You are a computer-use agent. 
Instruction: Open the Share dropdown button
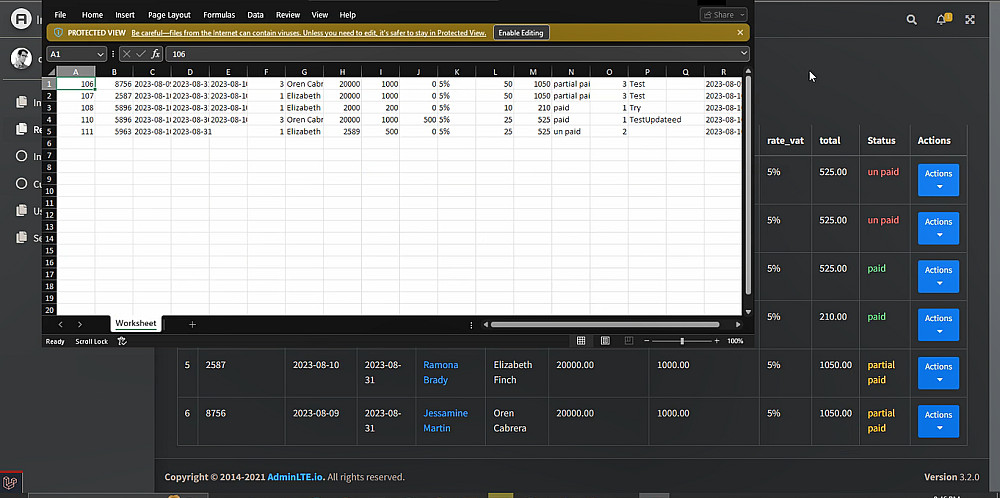pos(723,15)
